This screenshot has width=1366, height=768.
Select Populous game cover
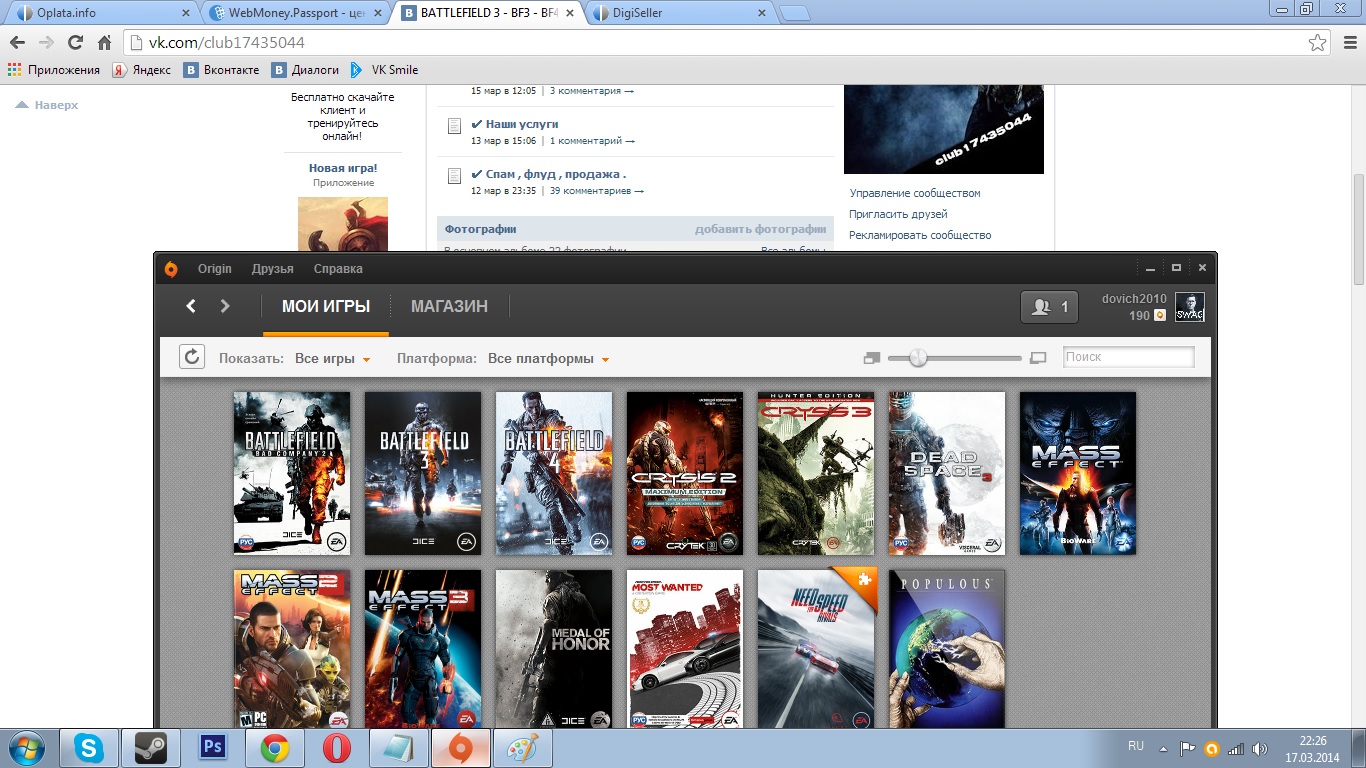947,649
